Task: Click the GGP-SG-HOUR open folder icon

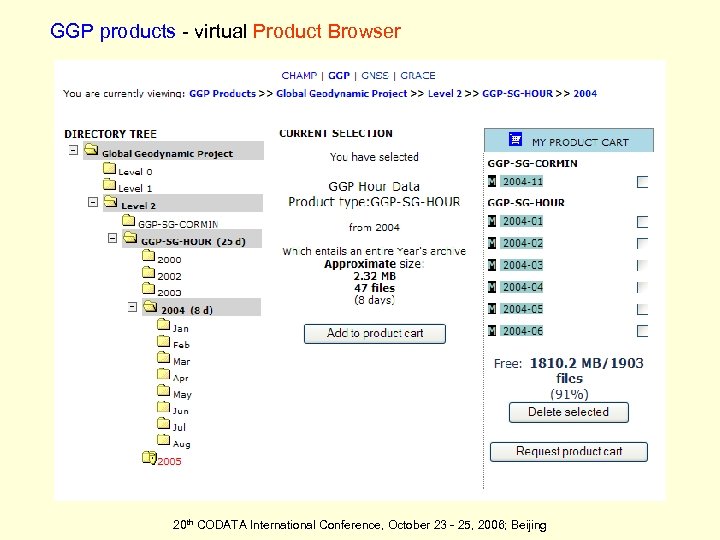Action: tap(130, 237)
